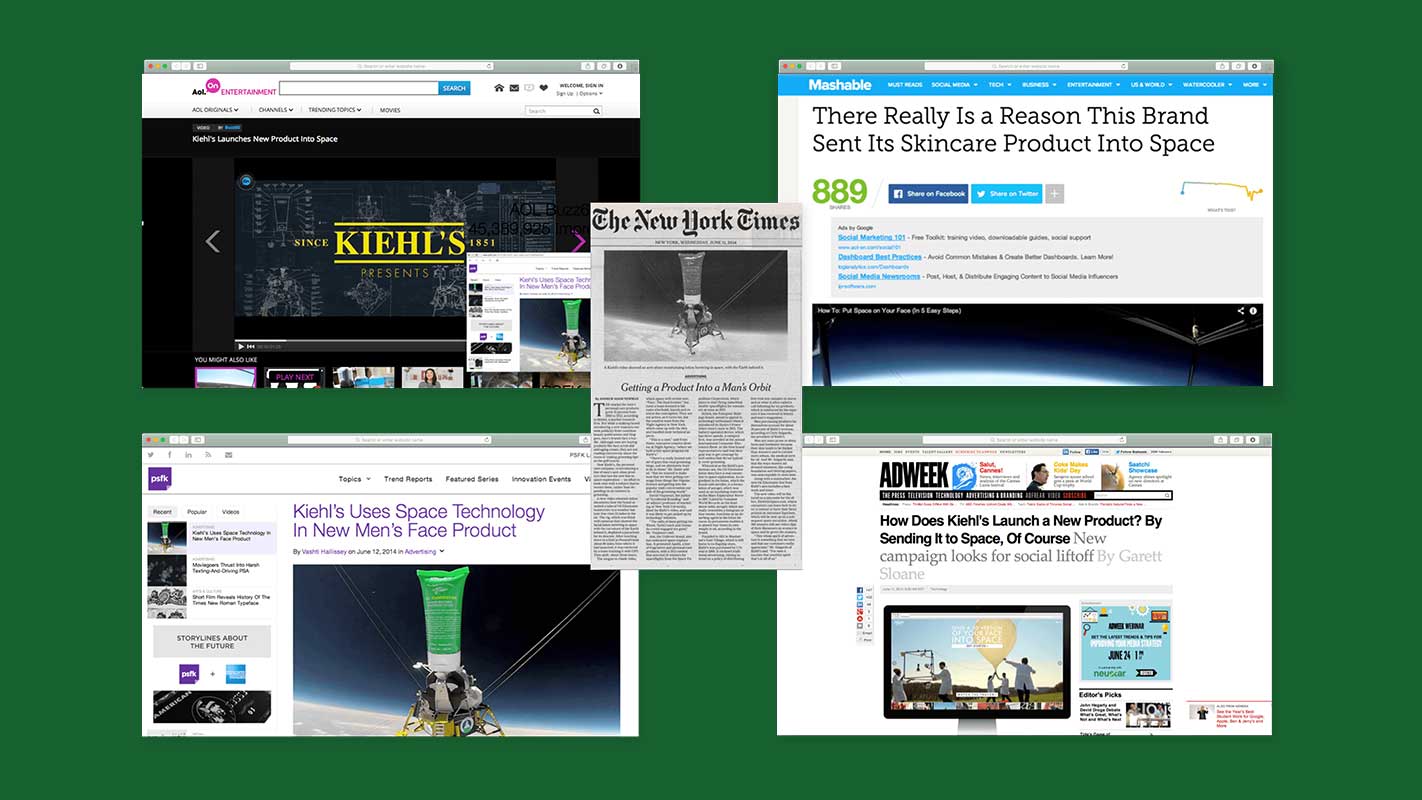This screenshot has width=1422, height=800.
Task: Click the AOL home icon
Action: coord(499,88)
